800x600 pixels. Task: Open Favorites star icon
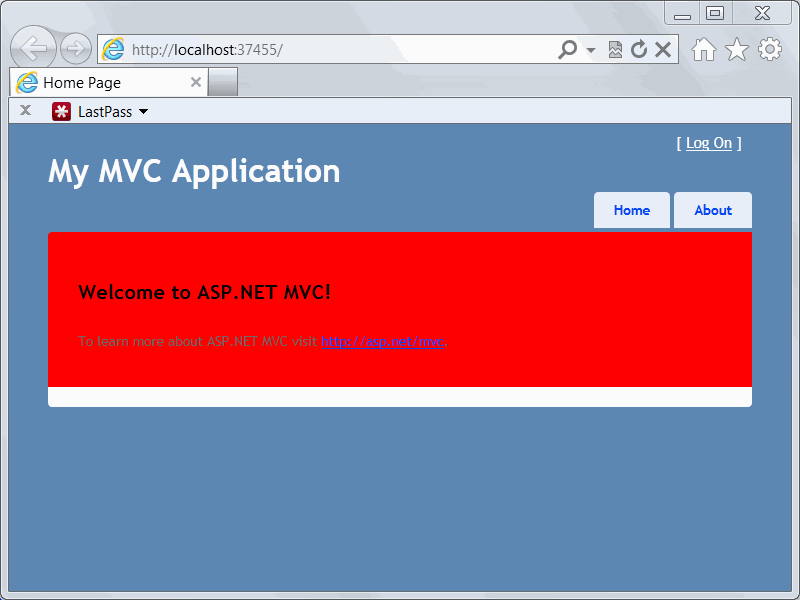click(737, 49)
